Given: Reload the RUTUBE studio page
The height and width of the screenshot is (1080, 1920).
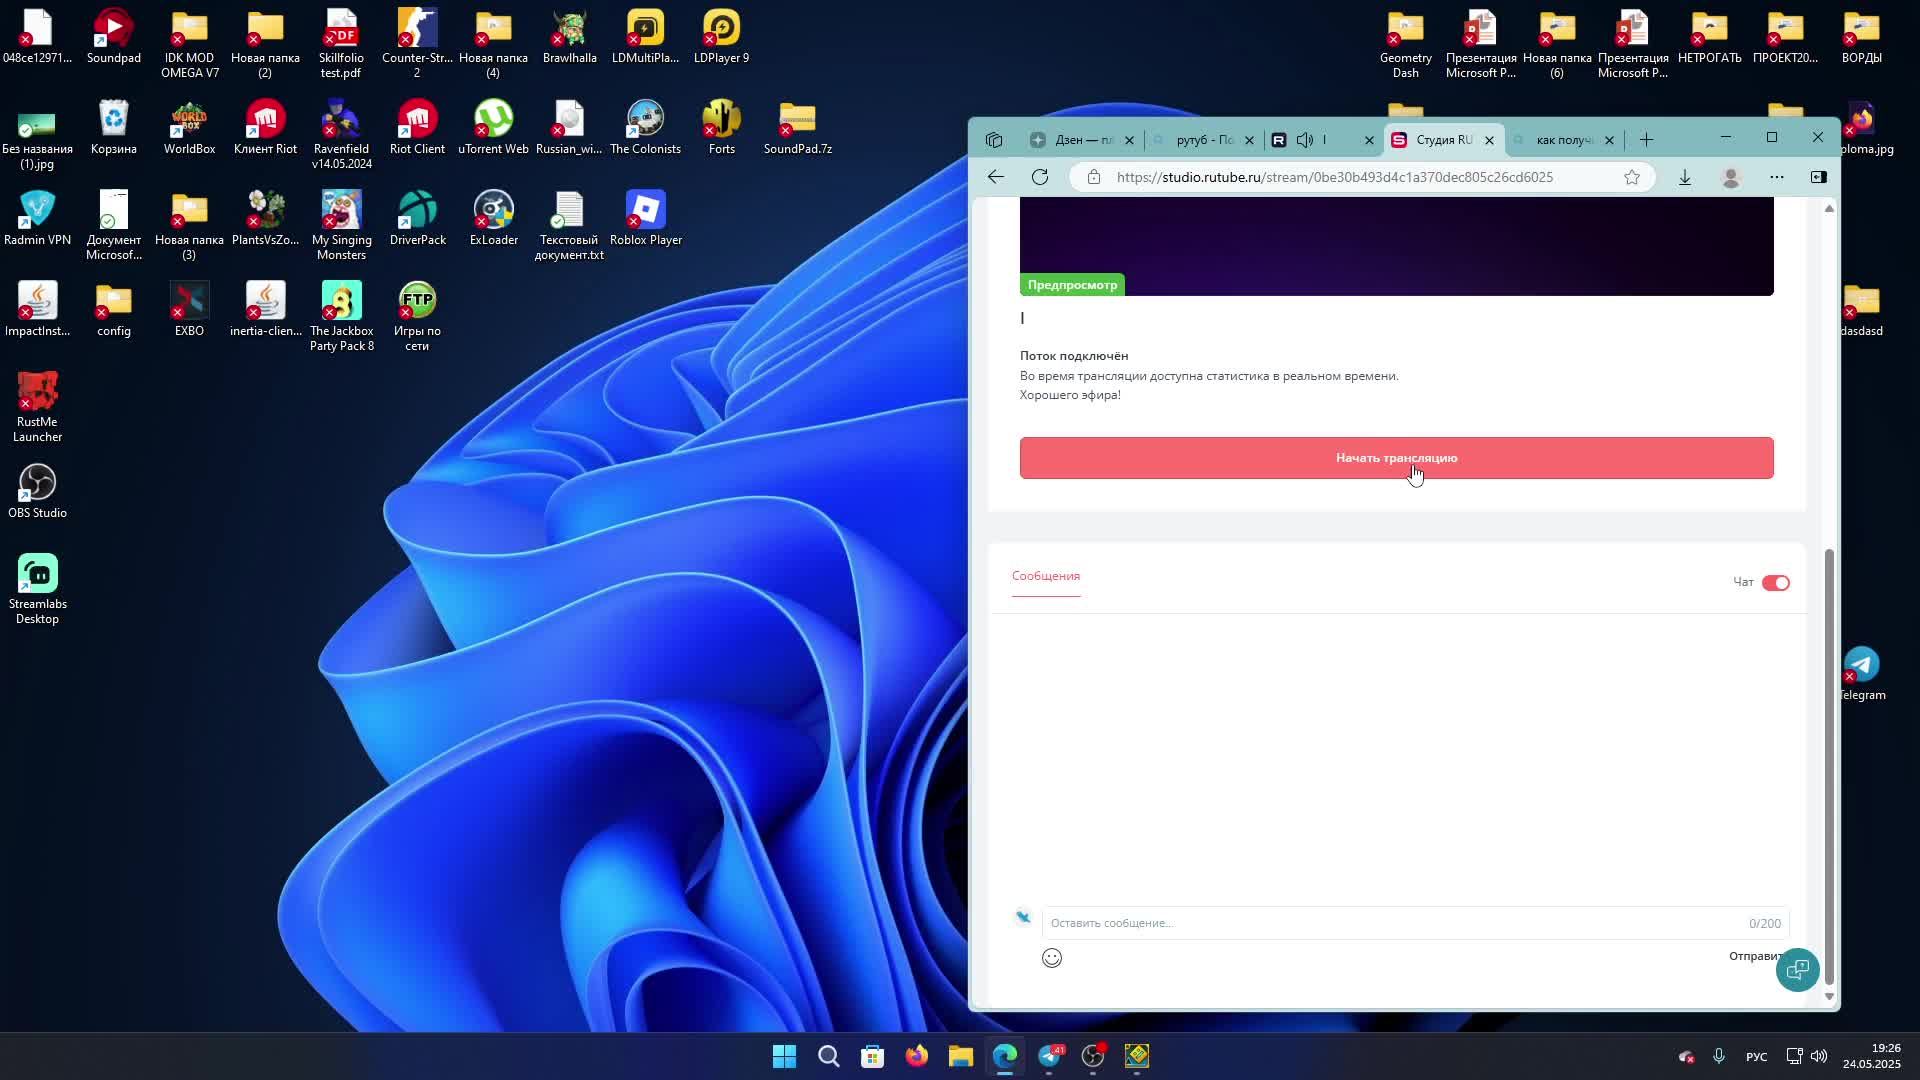Looking at the screenshot, I should pos(1040,177).
